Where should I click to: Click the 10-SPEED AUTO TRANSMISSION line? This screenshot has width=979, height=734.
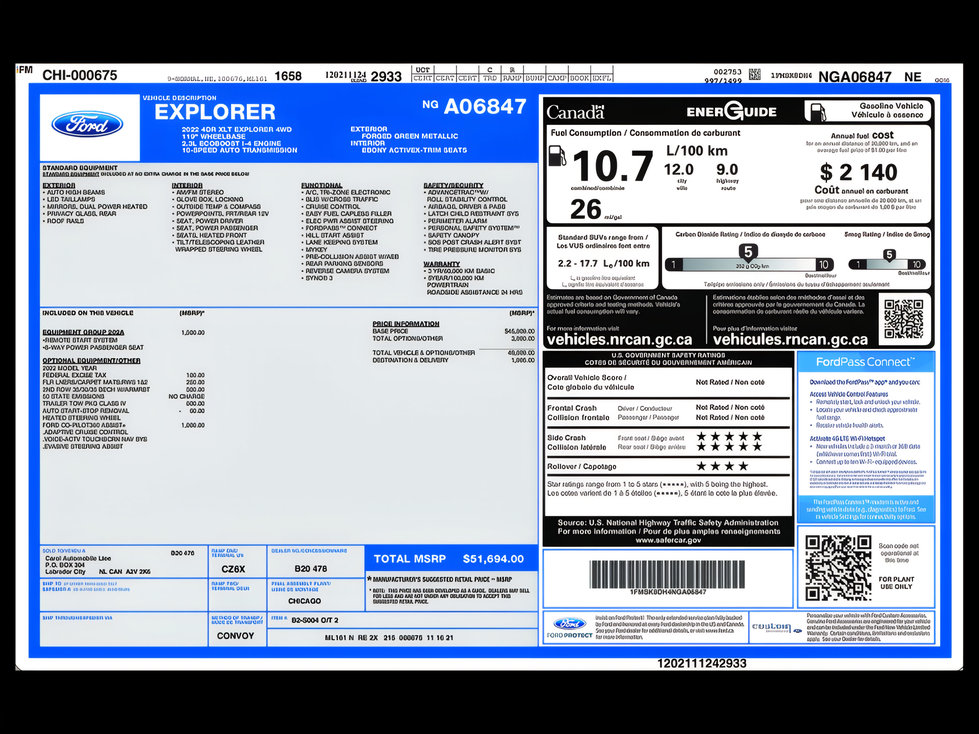tap(239, 150)
